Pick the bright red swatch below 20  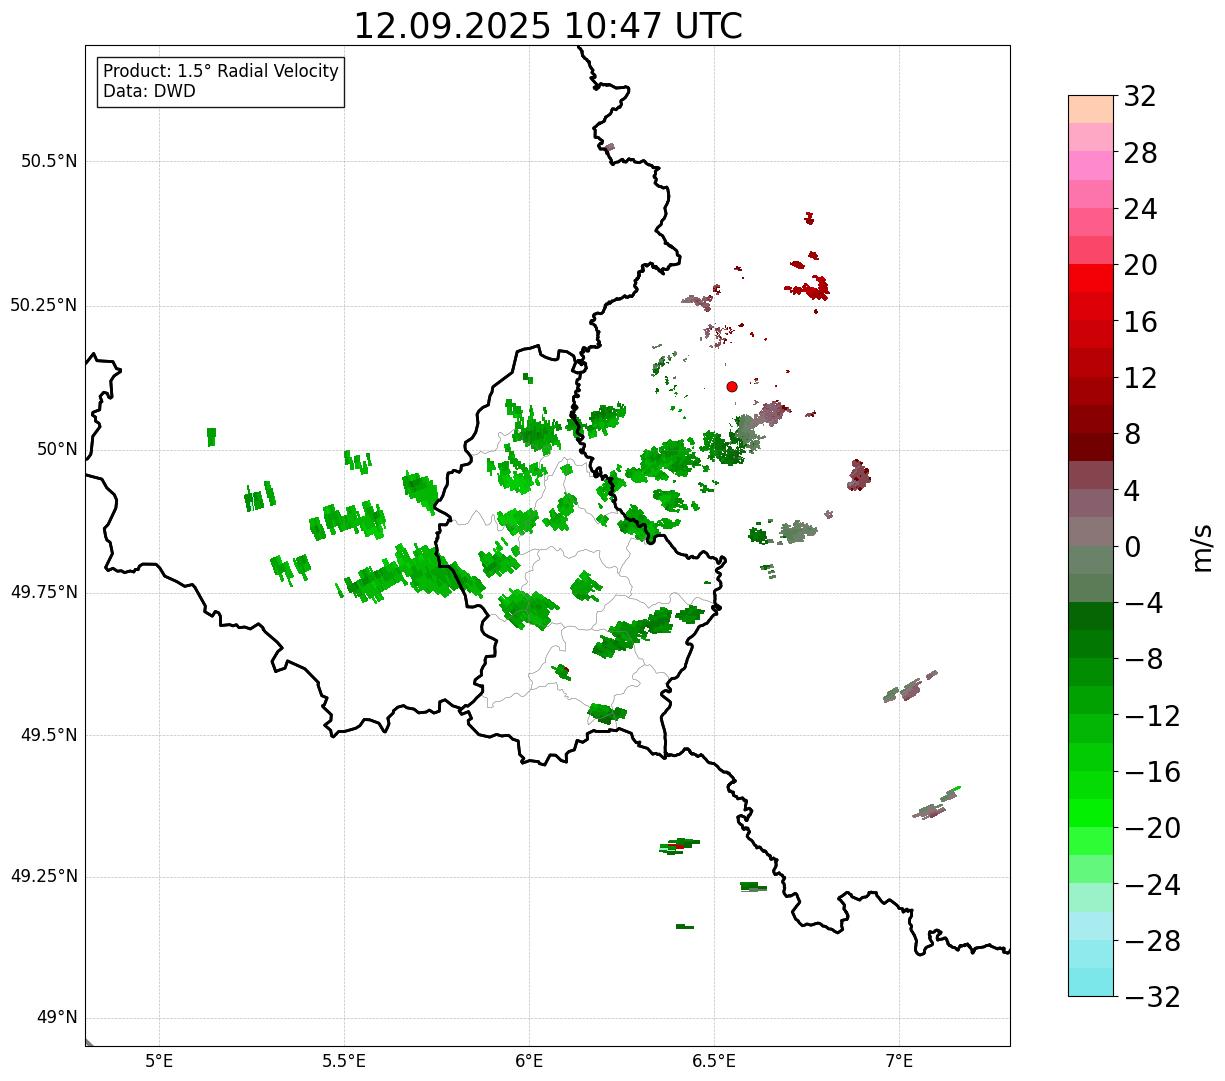1091,278
